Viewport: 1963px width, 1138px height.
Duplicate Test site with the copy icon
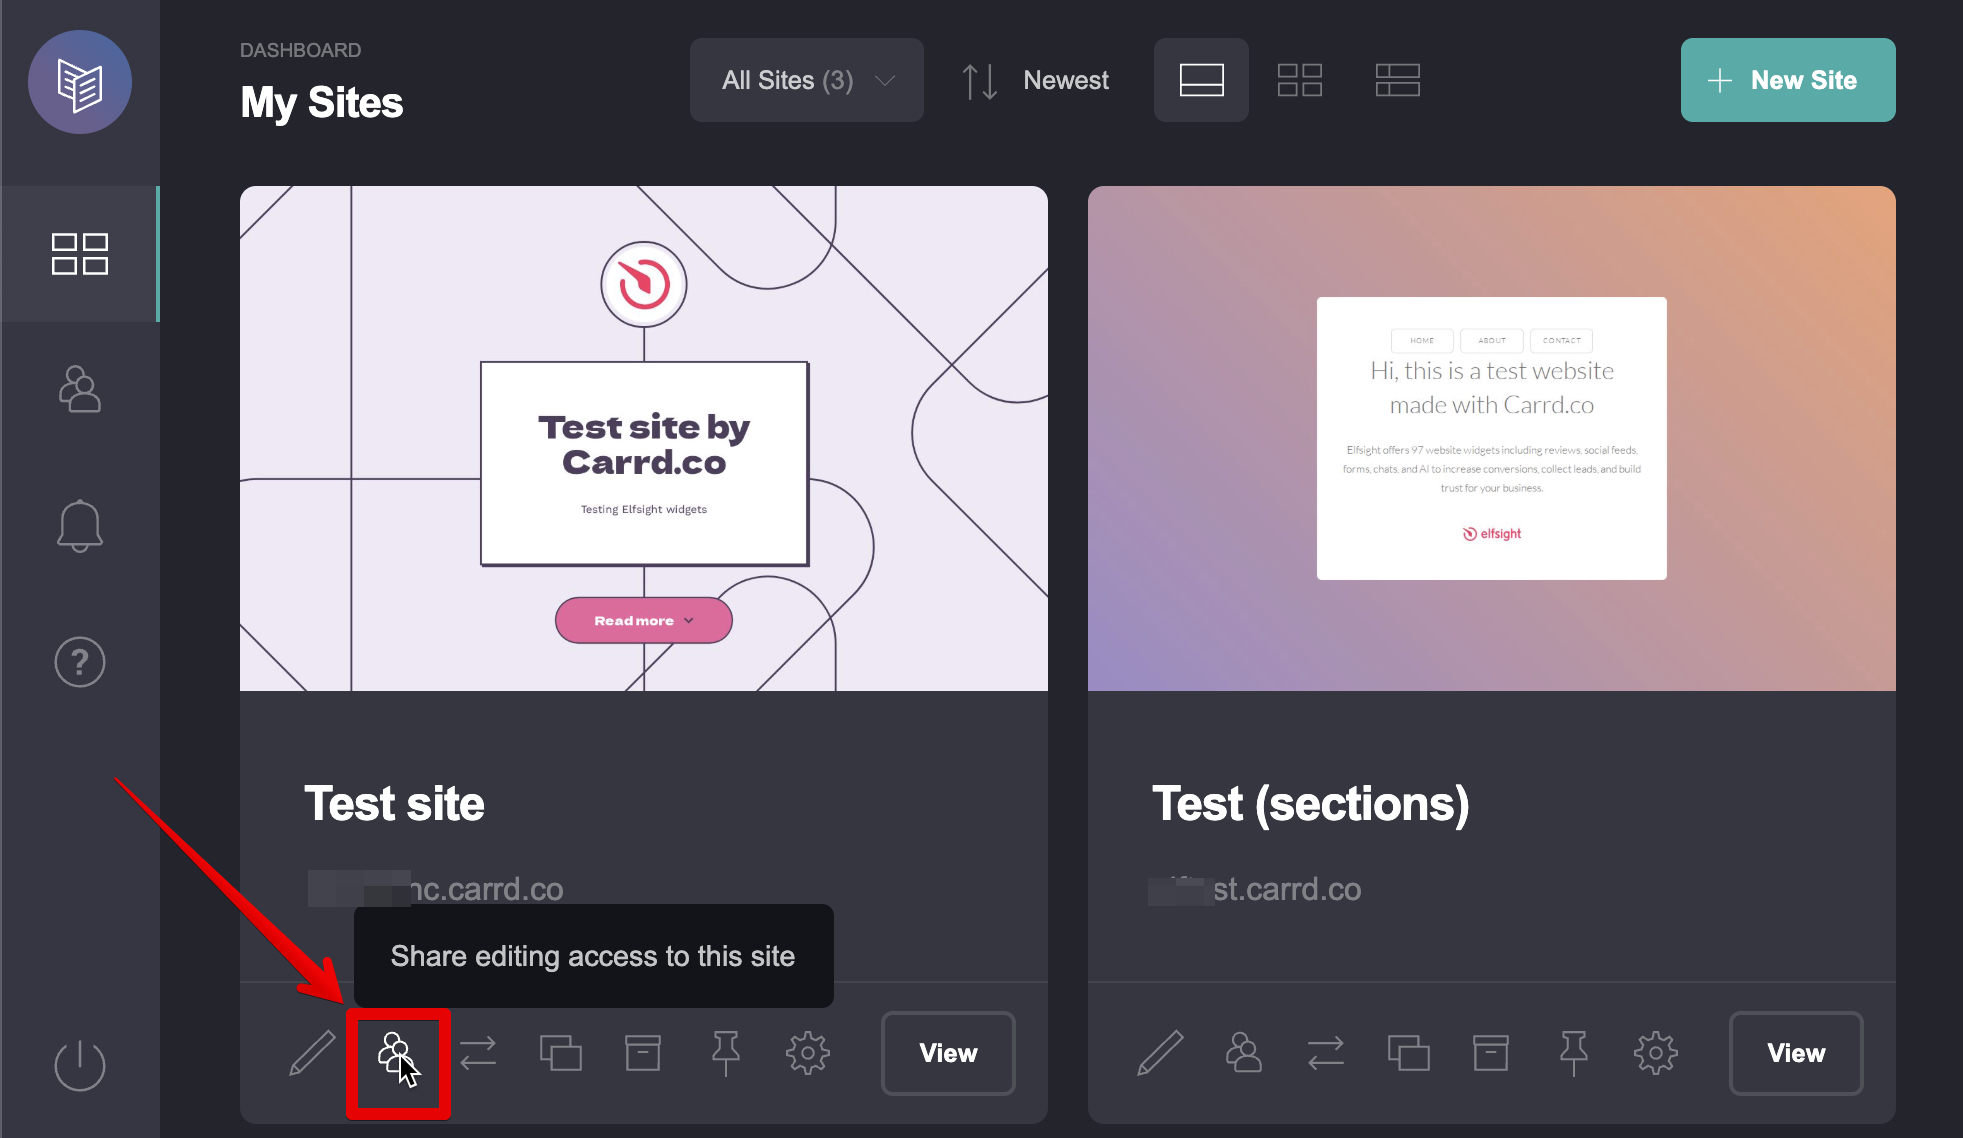coord(561,1053)
